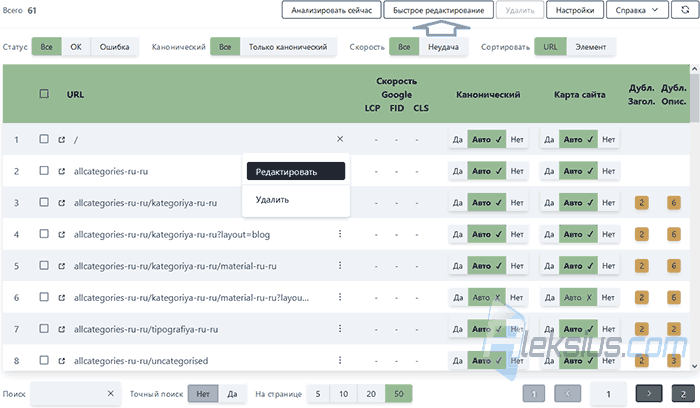Open three-dot menu for material-ru-ru row 5
Screen dimensions: 700x408
pyautogui.click(x=340, y=266)
